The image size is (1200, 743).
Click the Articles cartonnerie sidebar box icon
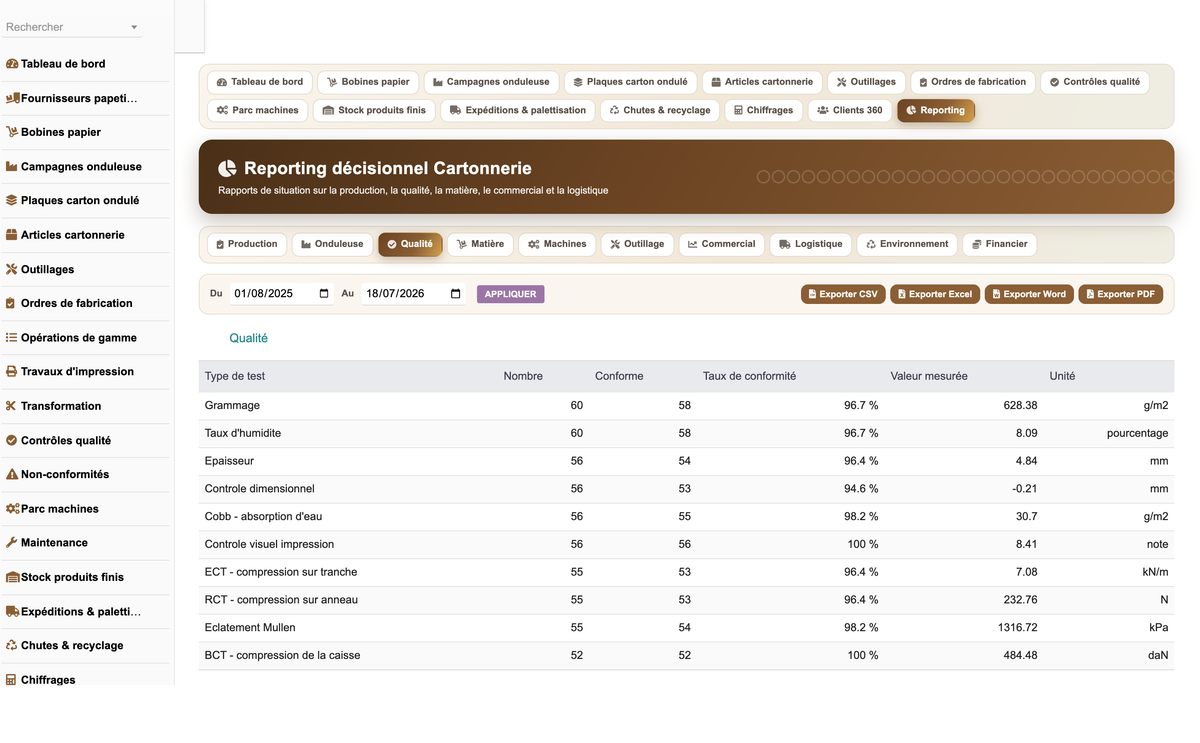coord(12,235)
